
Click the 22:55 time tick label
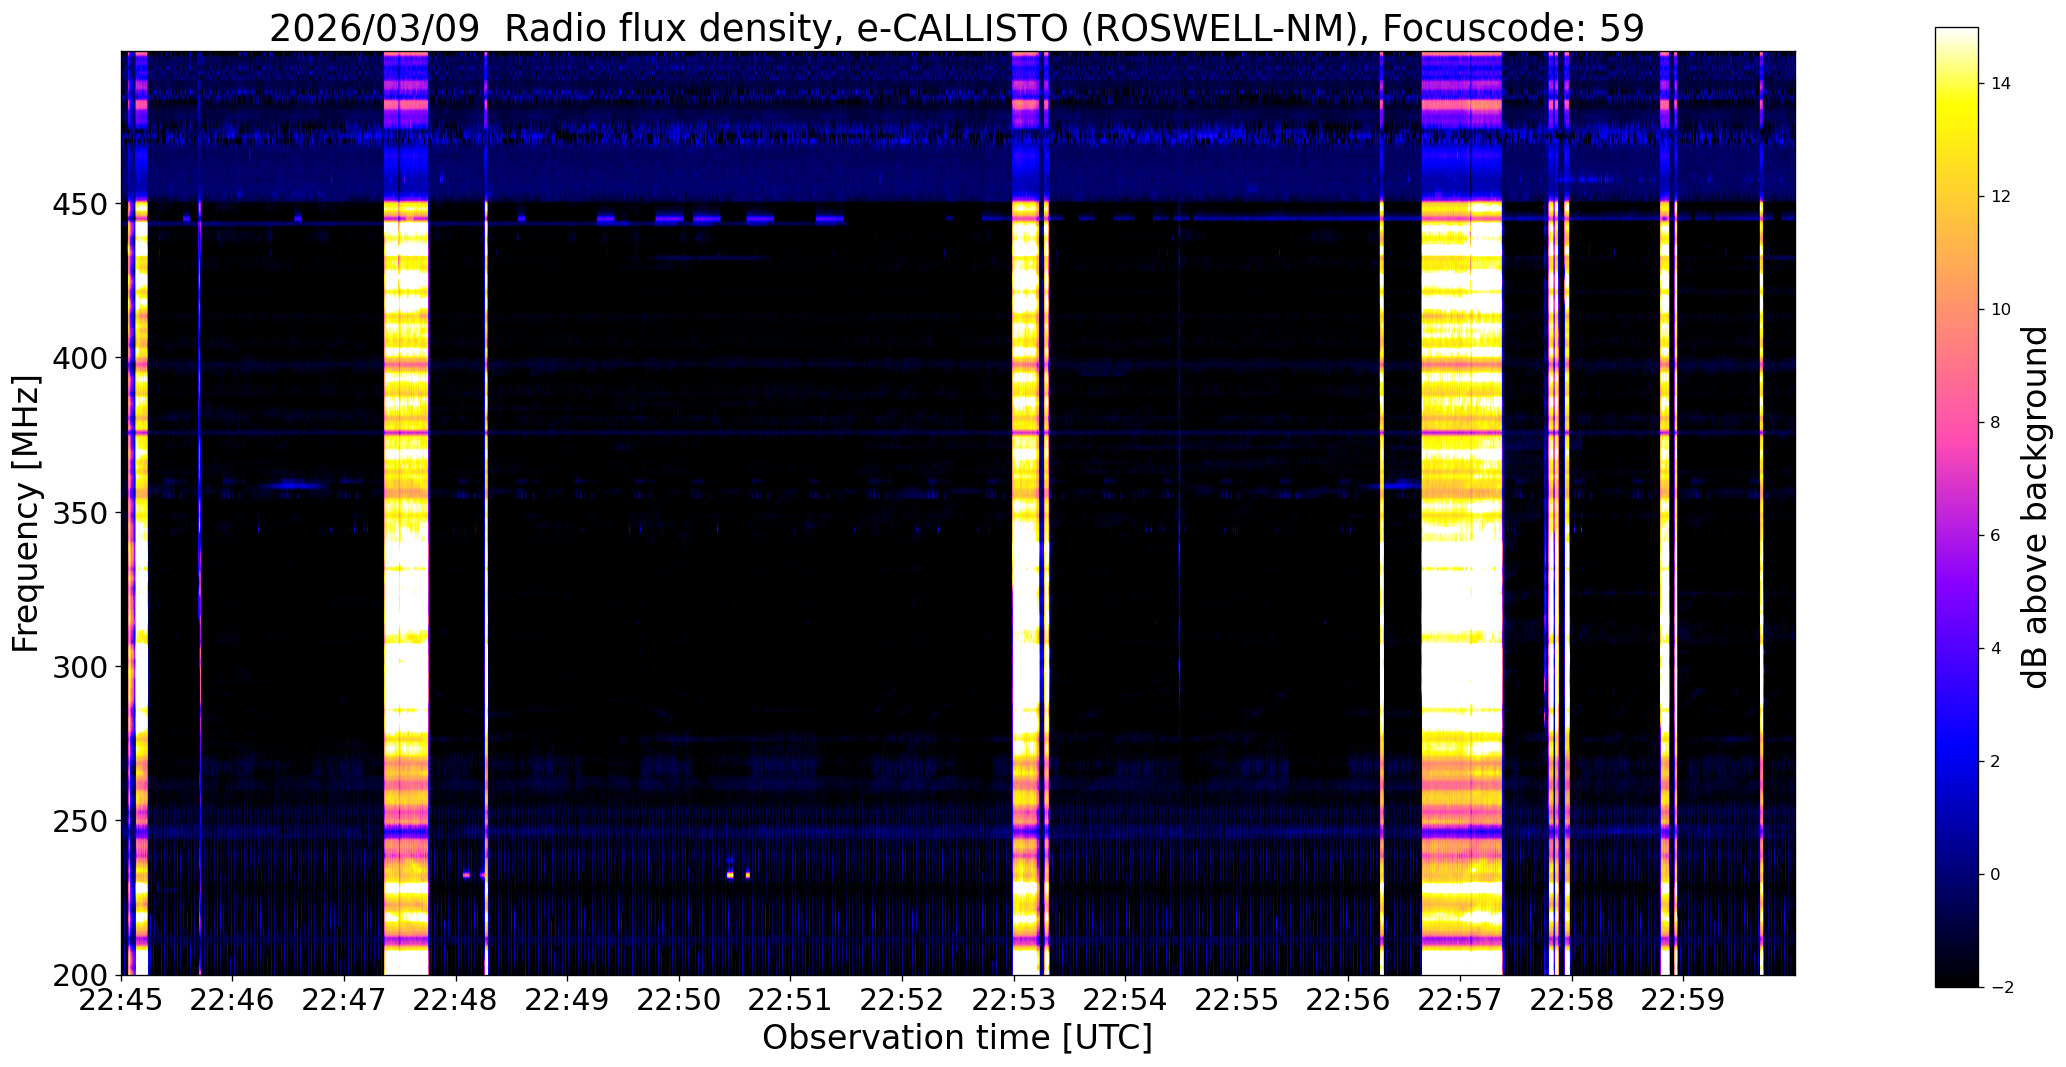(x=1238, y=1000)
